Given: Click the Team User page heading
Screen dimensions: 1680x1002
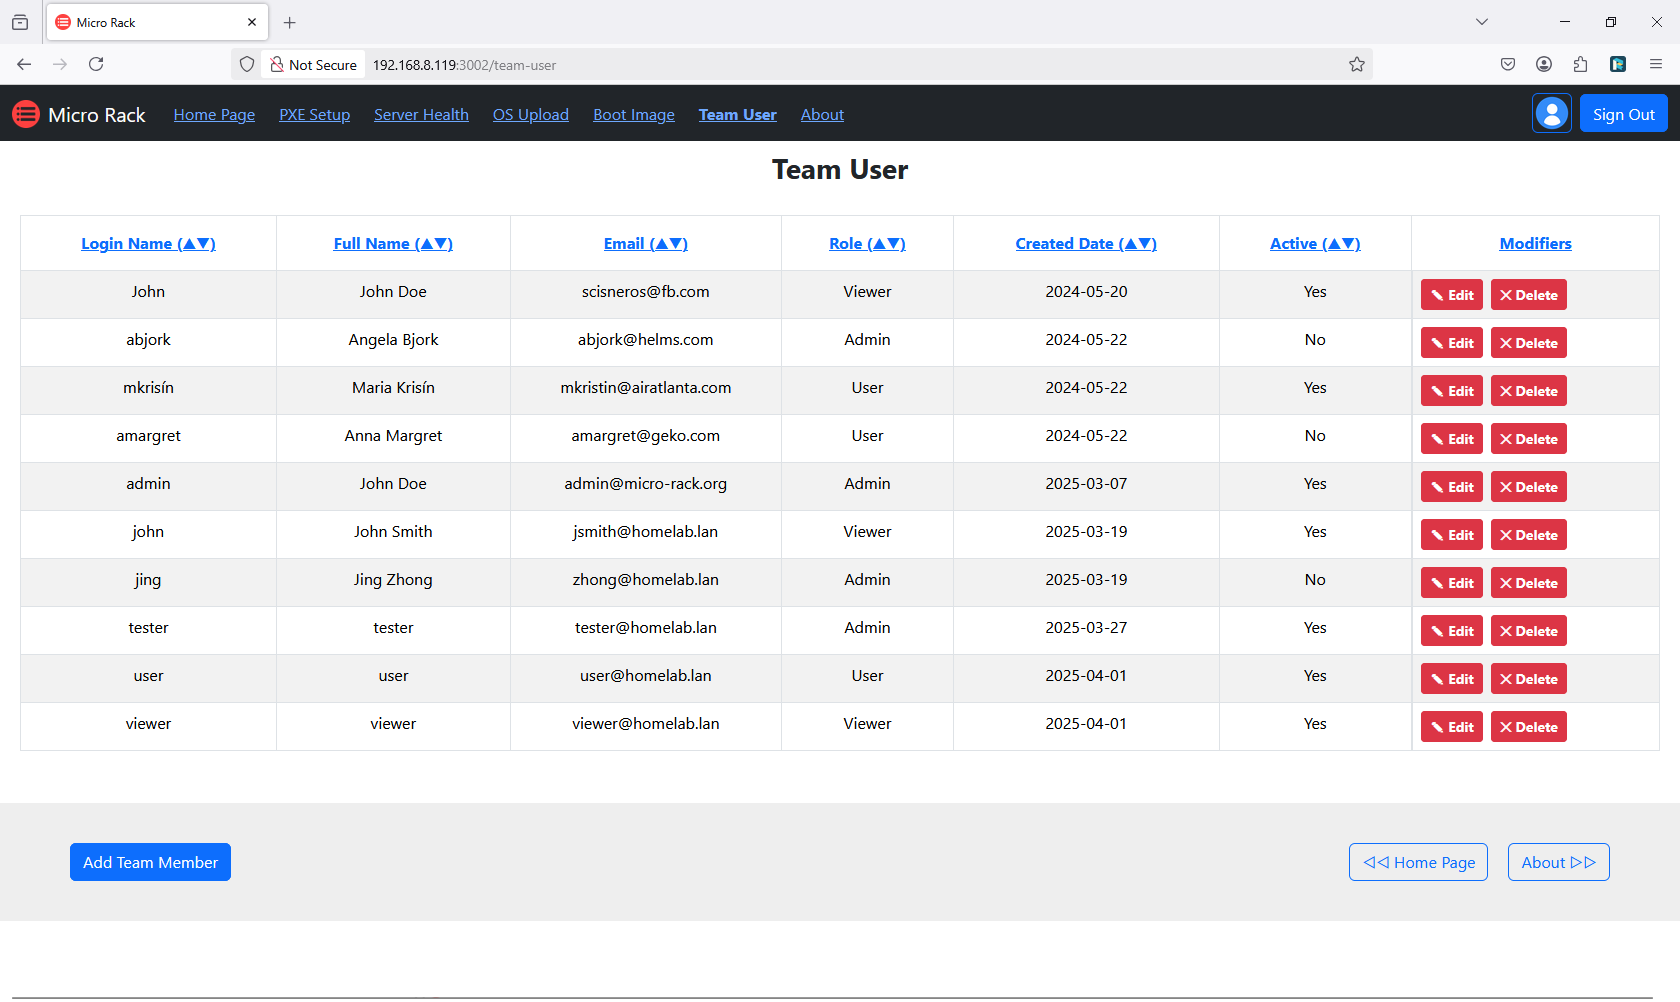Looking at the screenshot, I should click(x=840, y=169).
